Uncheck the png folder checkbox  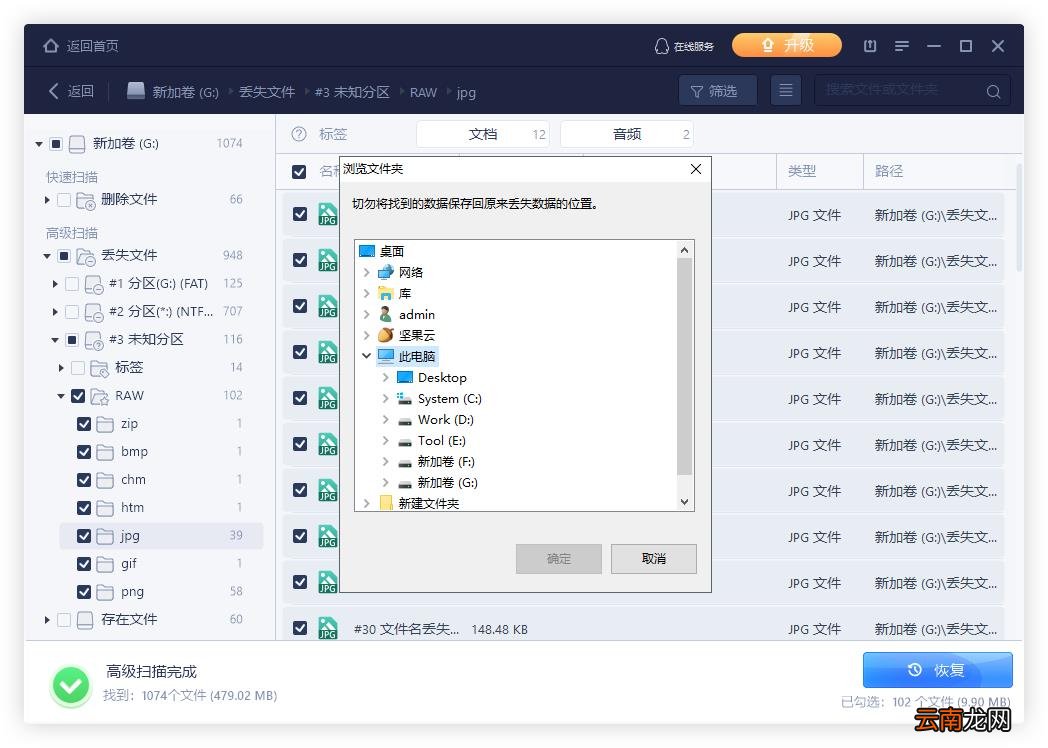[84, 593]
